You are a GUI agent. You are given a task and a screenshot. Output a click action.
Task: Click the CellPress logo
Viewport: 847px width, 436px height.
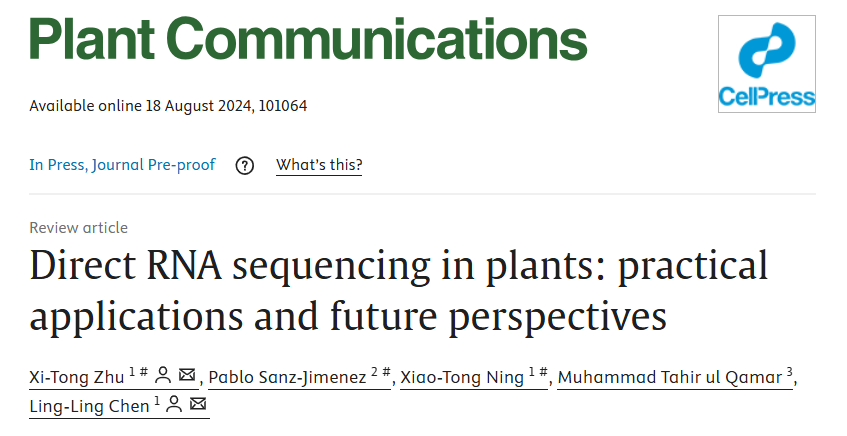[x=766, y=64]
